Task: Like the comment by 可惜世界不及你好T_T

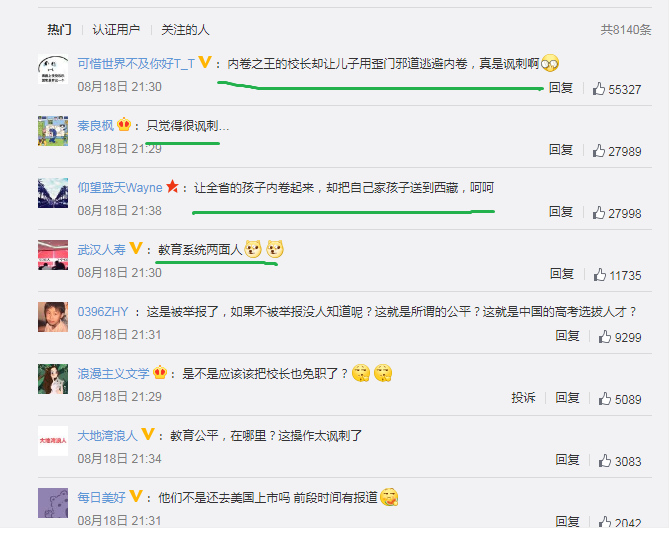Action: pyautogui.click(x=599, y=89)
